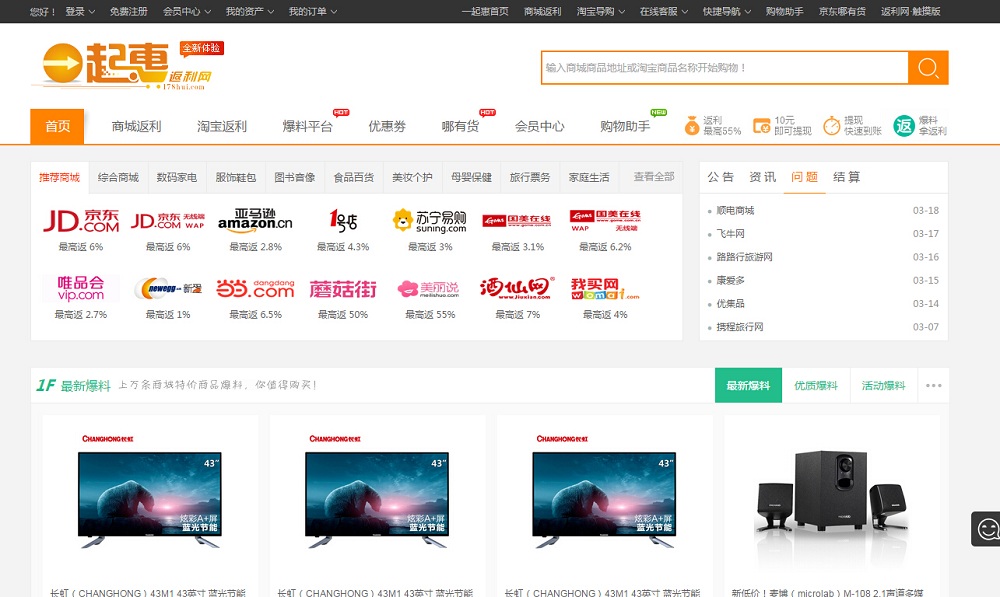
Task: Open the 蘑菇街 store logo
Action: [x=343, y=289]
